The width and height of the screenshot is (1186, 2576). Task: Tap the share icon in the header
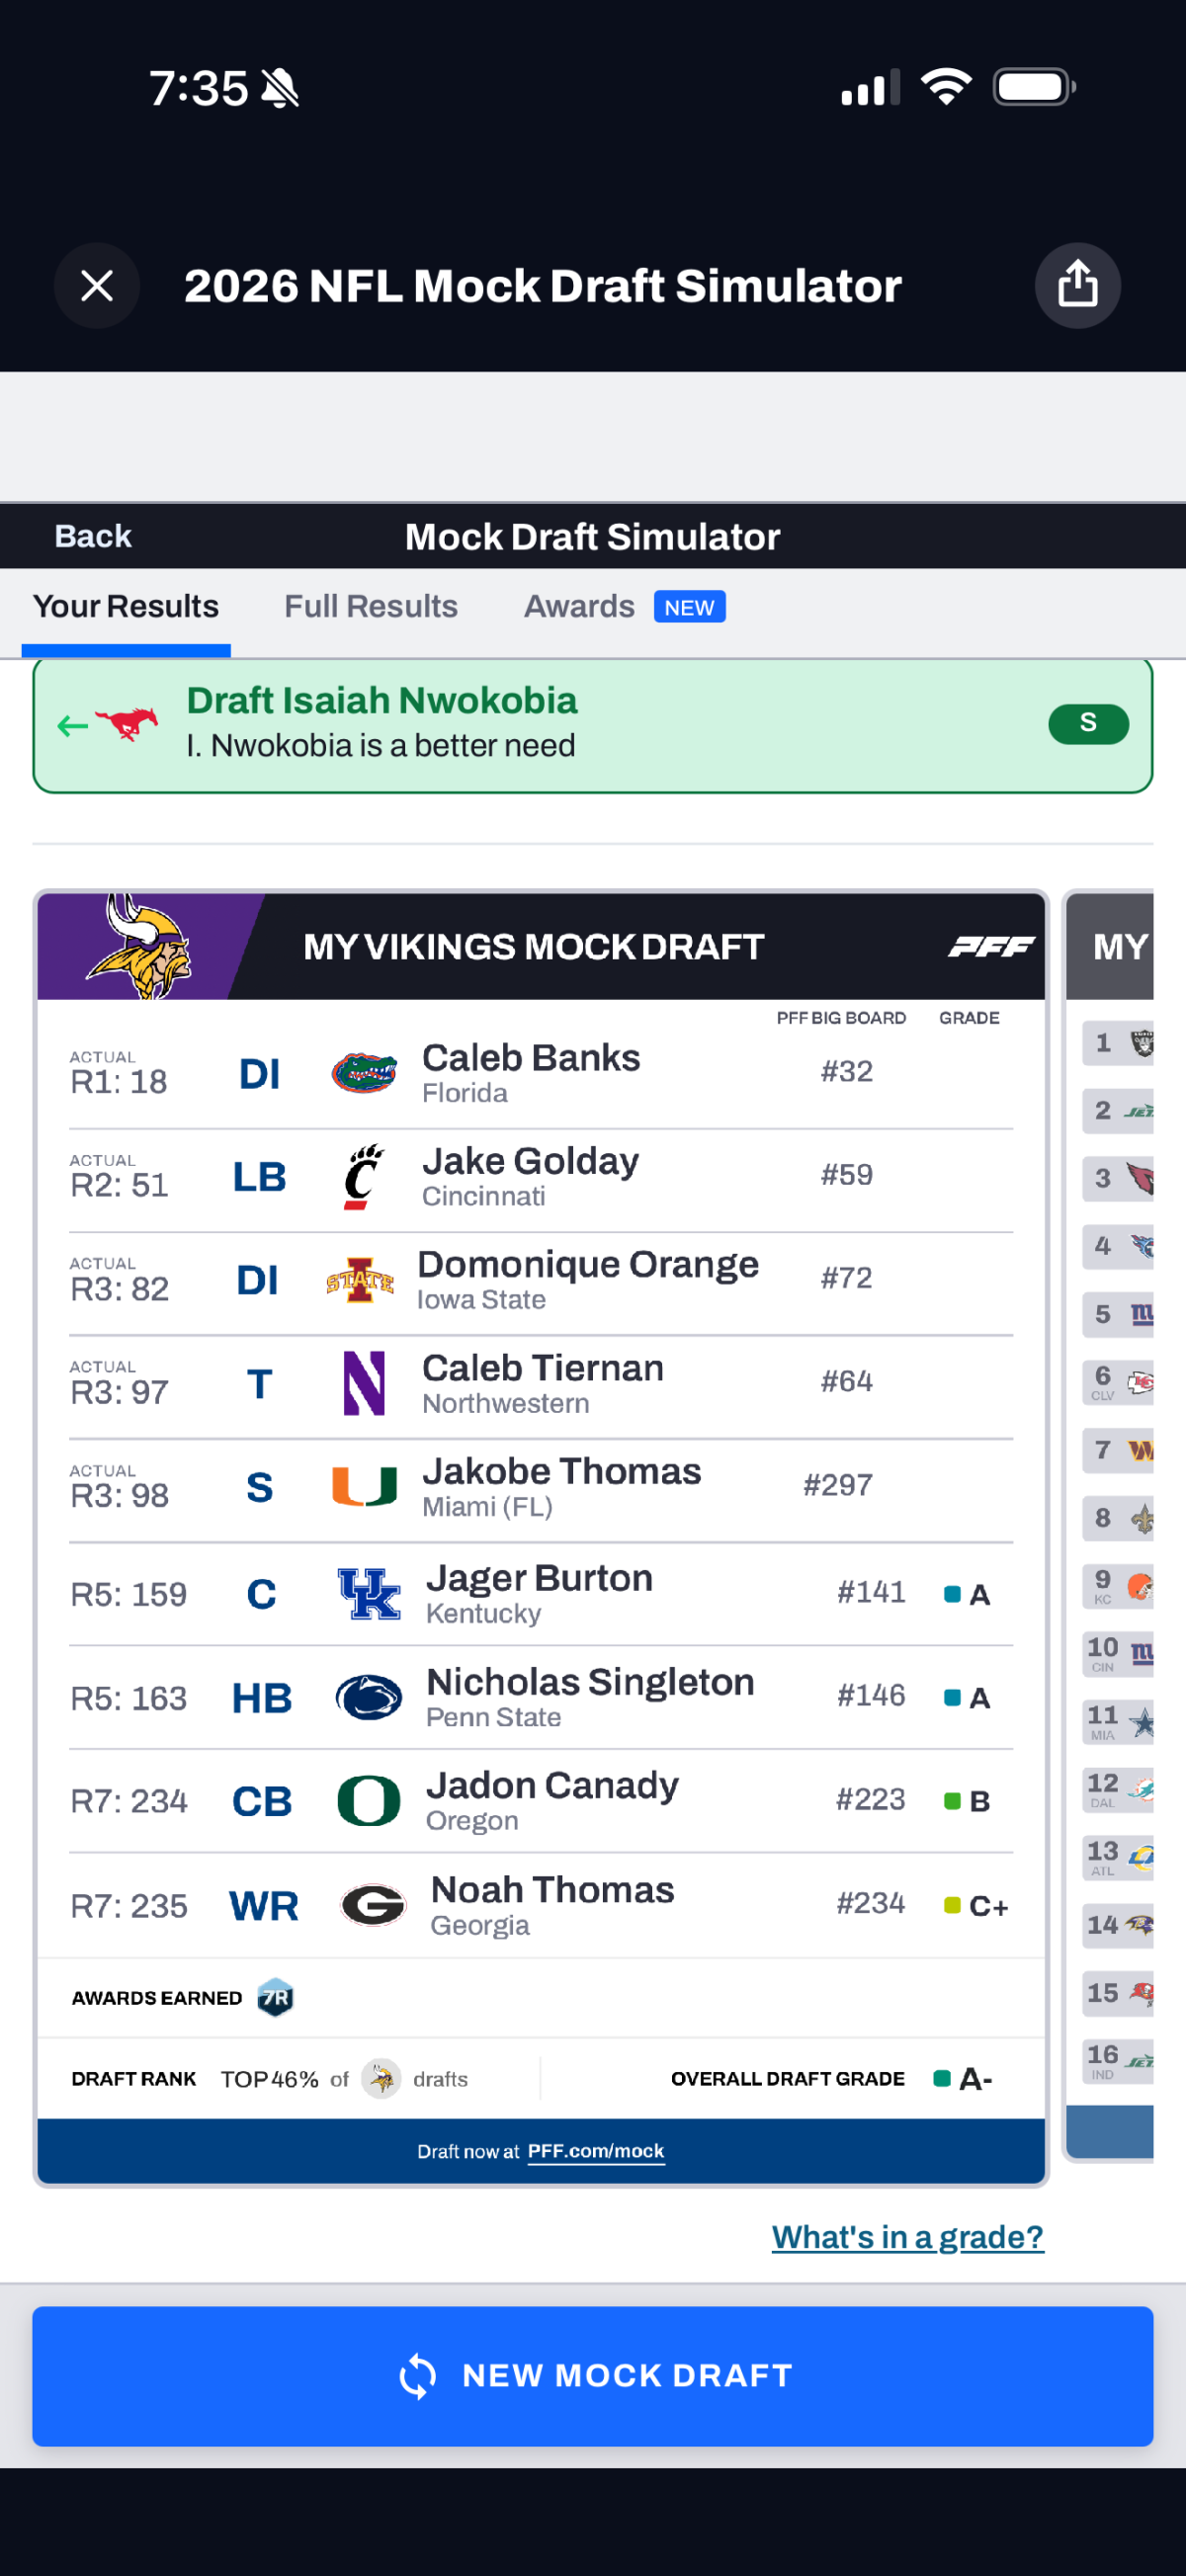click(1077, 286)
